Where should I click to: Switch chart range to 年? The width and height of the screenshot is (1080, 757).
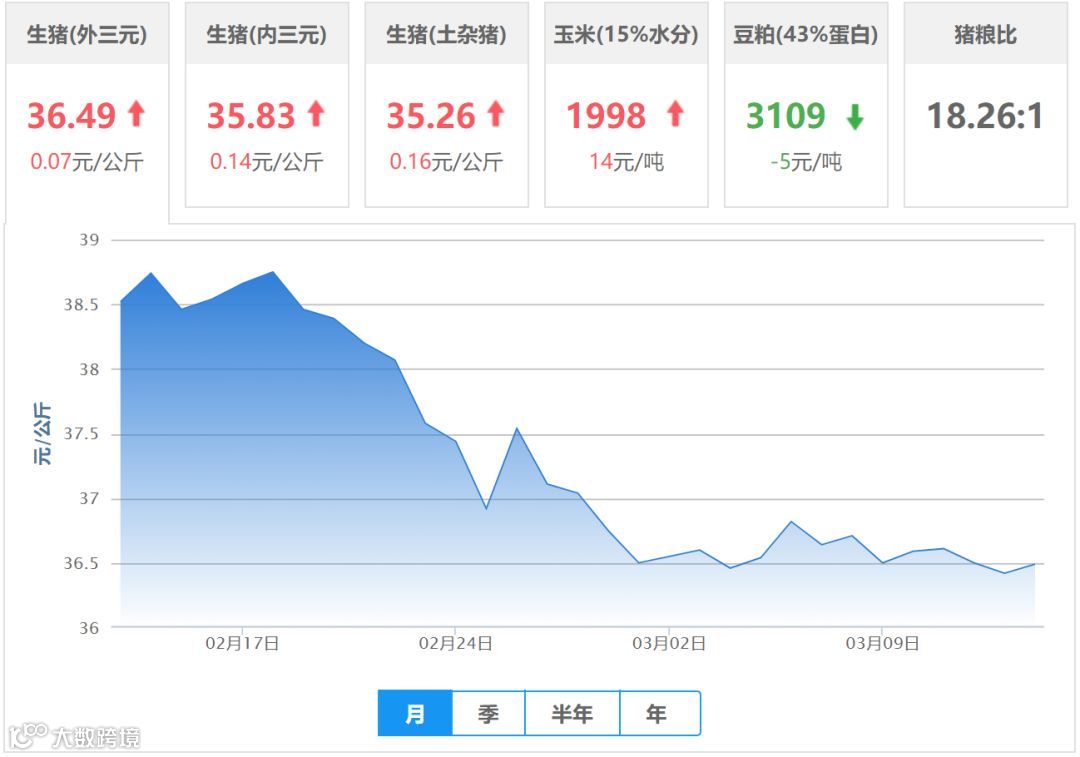click(660, 714)
